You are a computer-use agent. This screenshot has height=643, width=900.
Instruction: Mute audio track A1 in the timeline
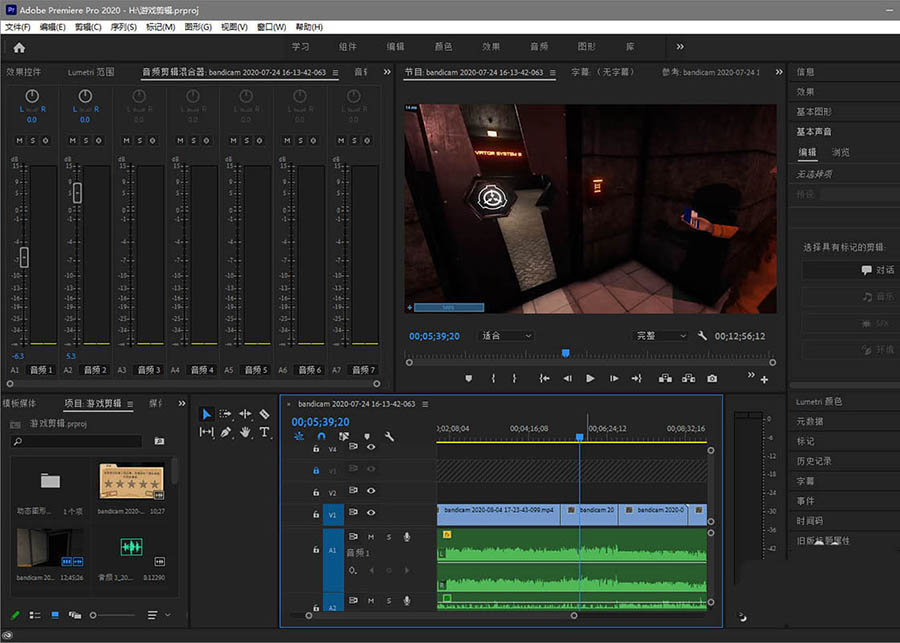pos(371,538)
